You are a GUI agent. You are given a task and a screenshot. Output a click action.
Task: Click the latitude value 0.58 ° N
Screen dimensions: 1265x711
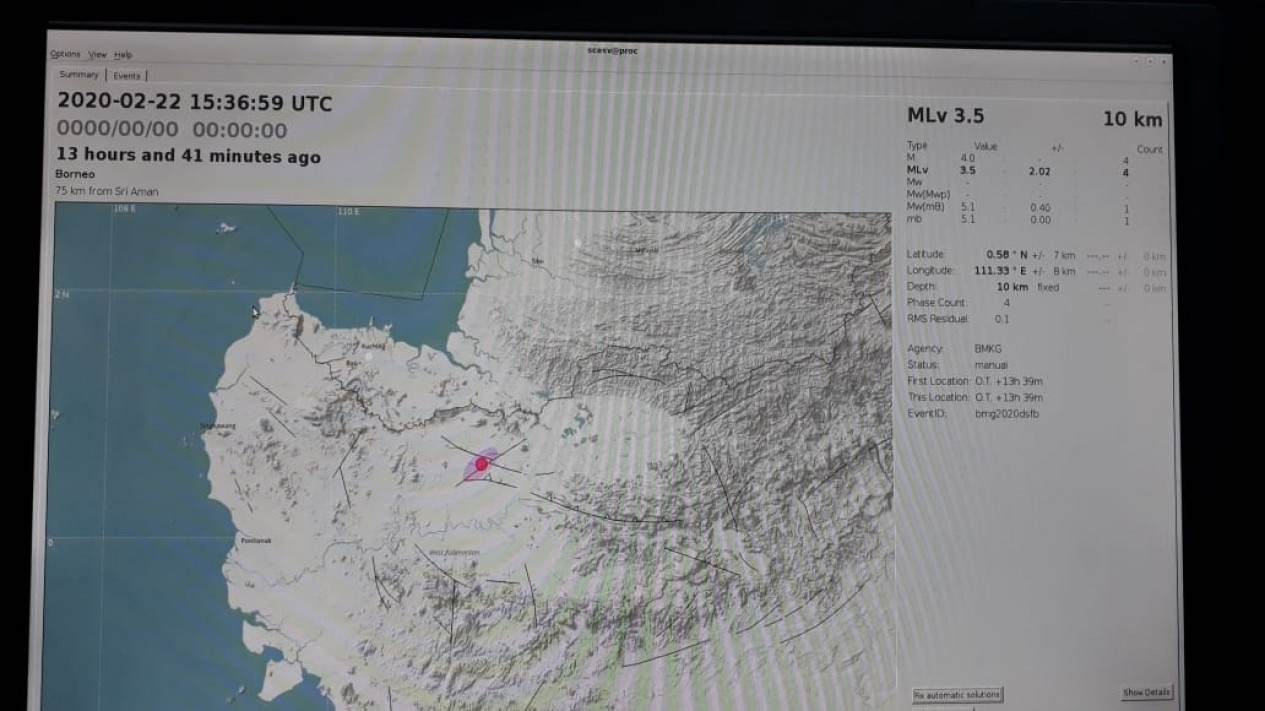click(x=1008, y=255)
